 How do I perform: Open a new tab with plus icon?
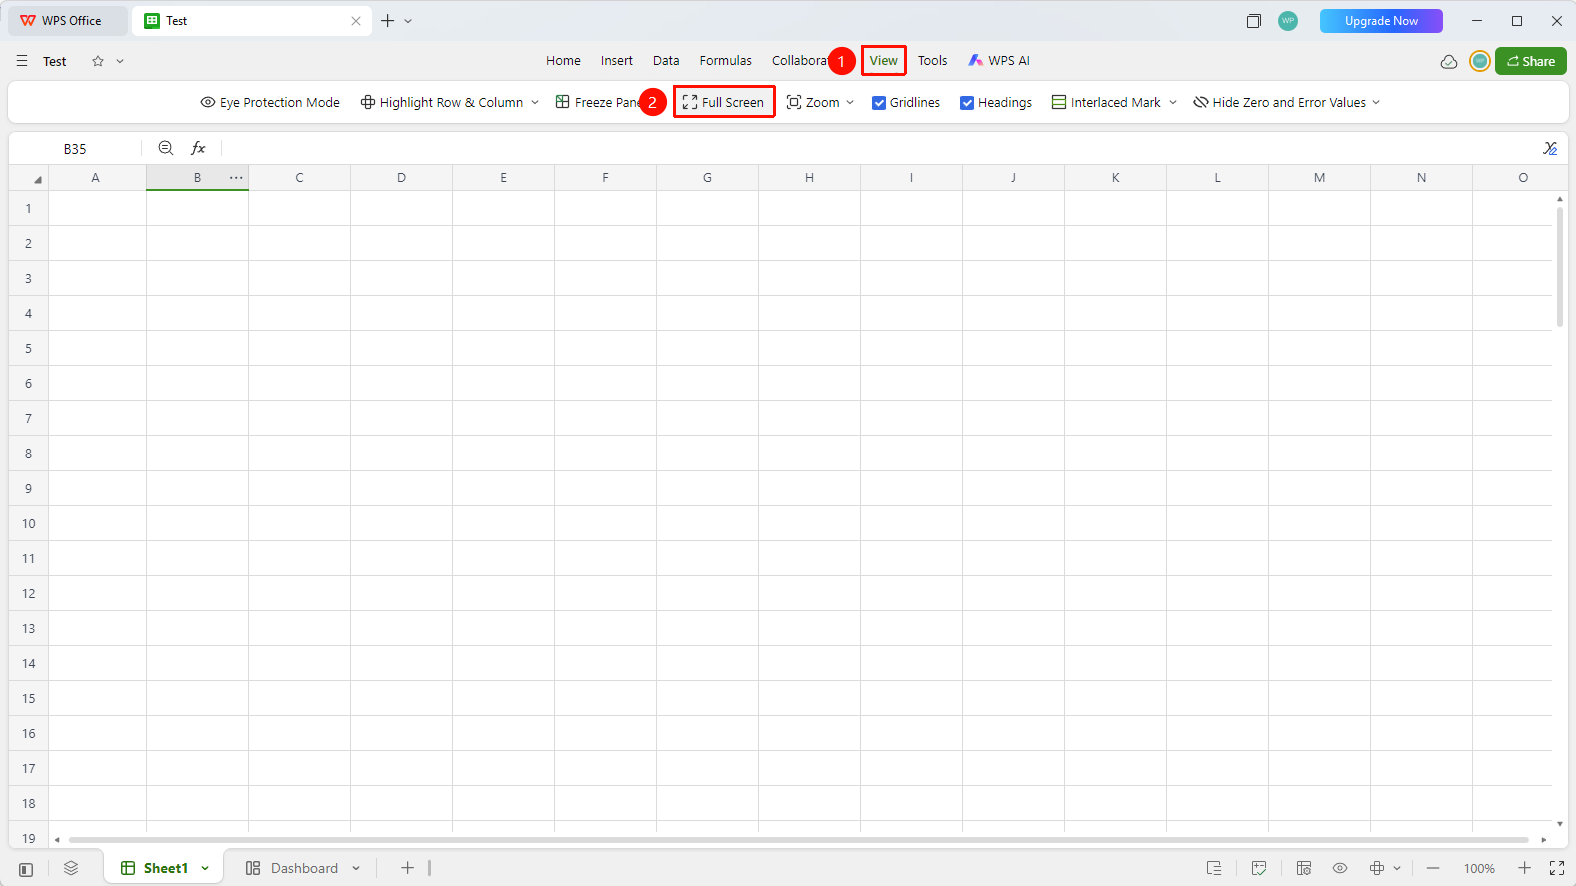coord(387,21)
